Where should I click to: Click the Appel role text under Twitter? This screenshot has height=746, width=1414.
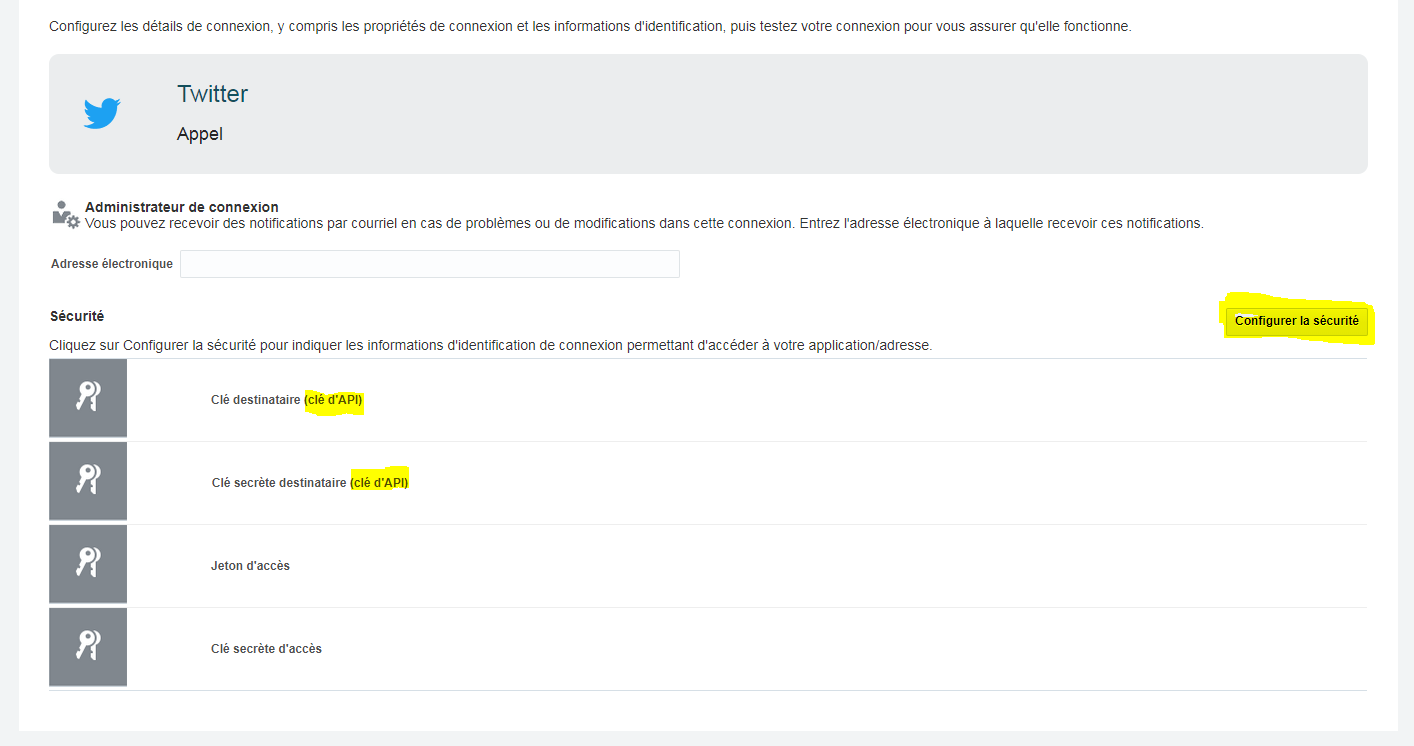pyautogui.click(x=200, y=134)
